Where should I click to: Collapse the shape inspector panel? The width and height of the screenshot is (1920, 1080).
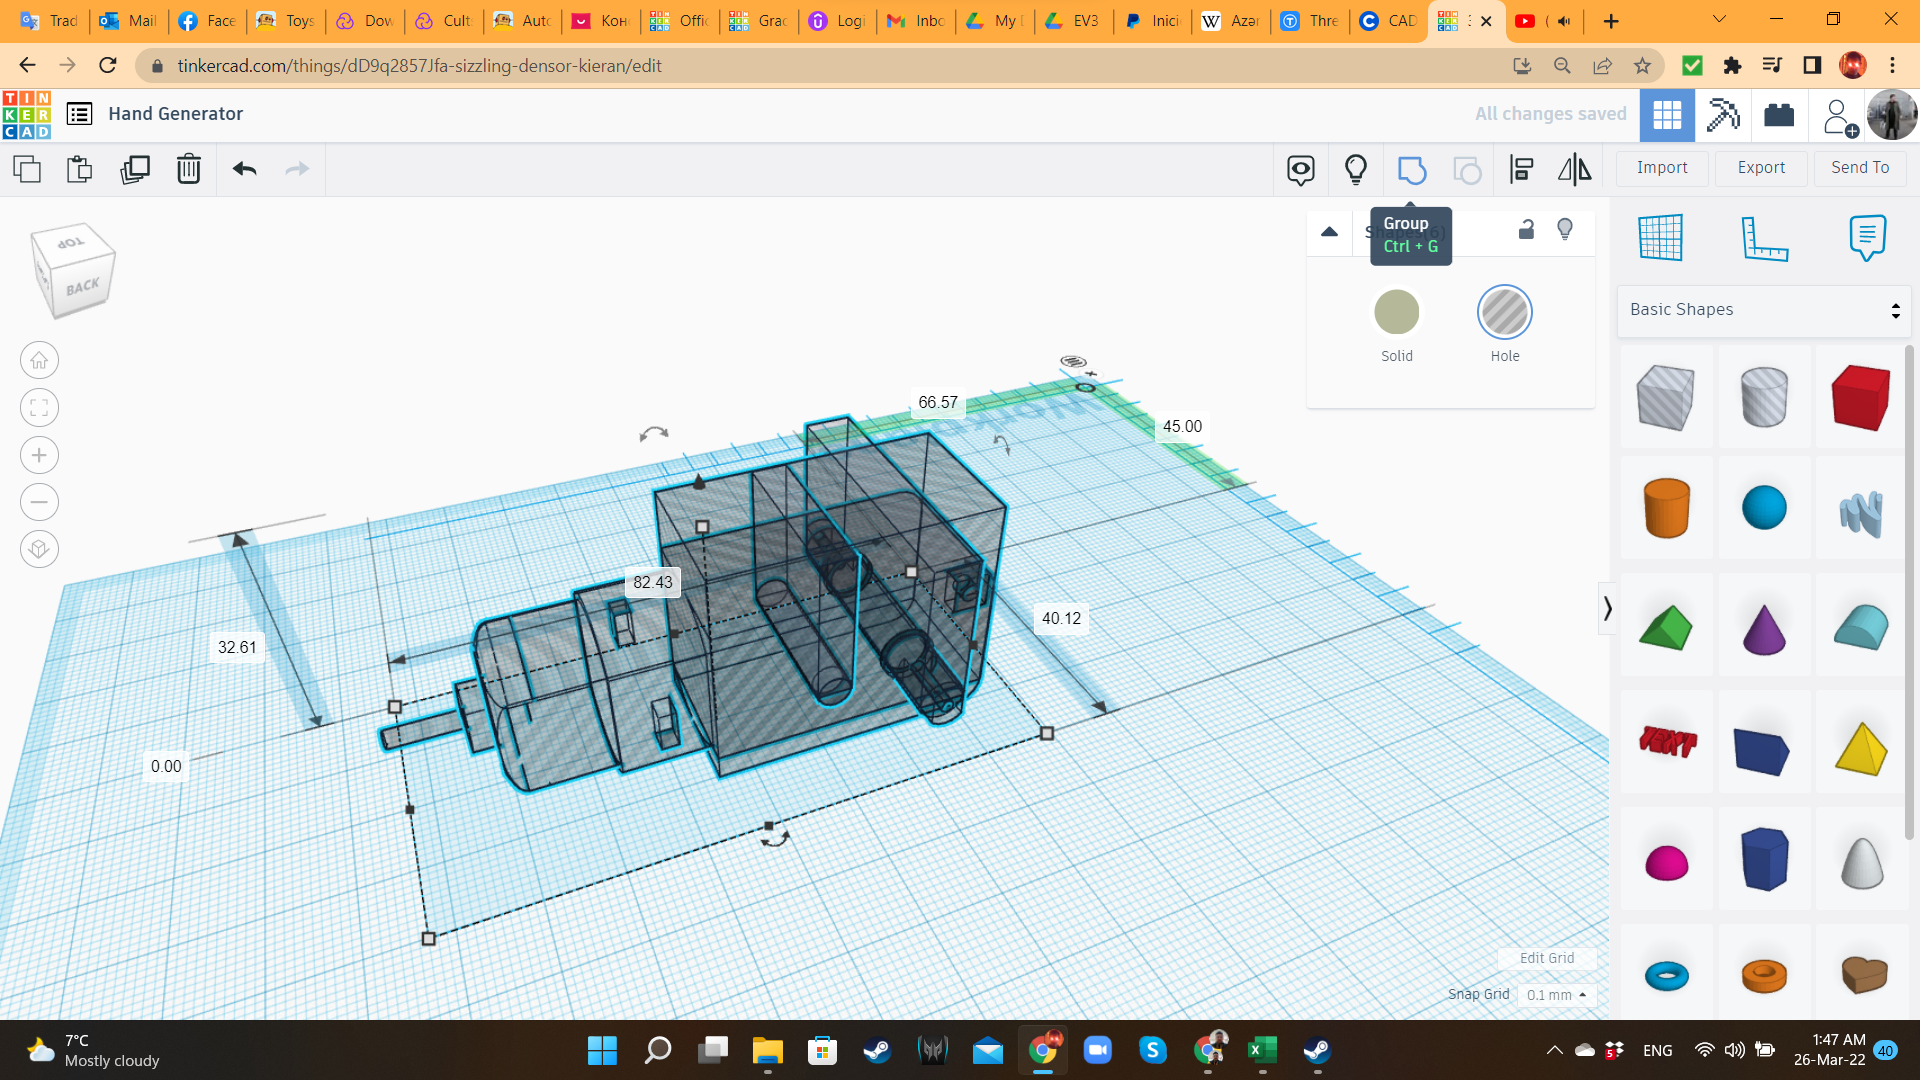tap(1329, 232)
